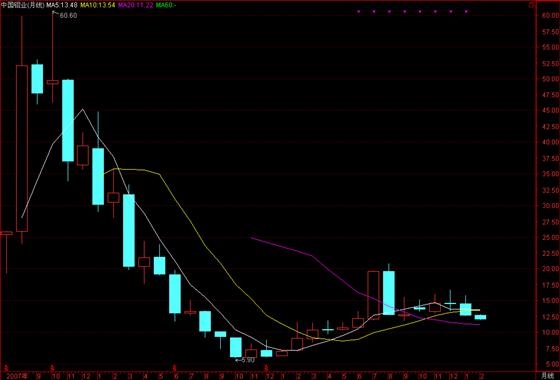Click the small icon in top-right corner of chart
Image resolution: width=560 pixels, height=380 pixels.
pos(531,5)
